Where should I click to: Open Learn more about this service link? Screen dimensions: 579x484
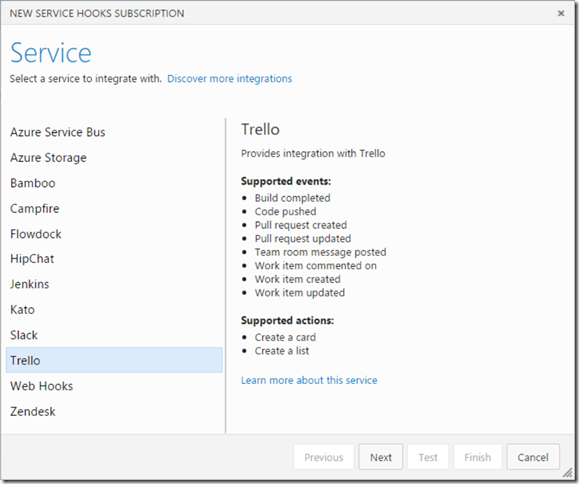pos(309,380)
